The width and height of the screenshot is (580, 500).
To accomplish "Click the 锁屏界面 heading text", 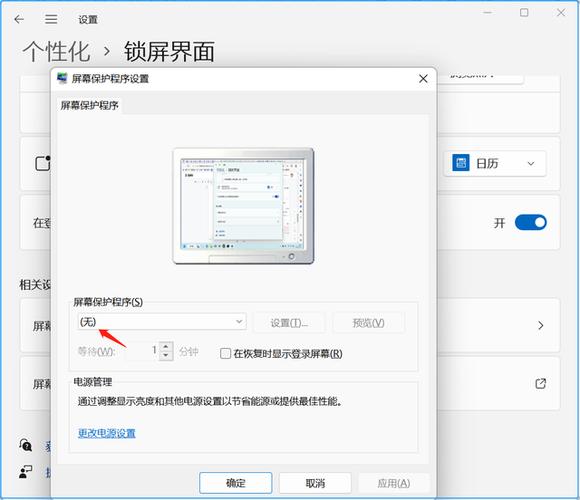I will pos(169,51).
